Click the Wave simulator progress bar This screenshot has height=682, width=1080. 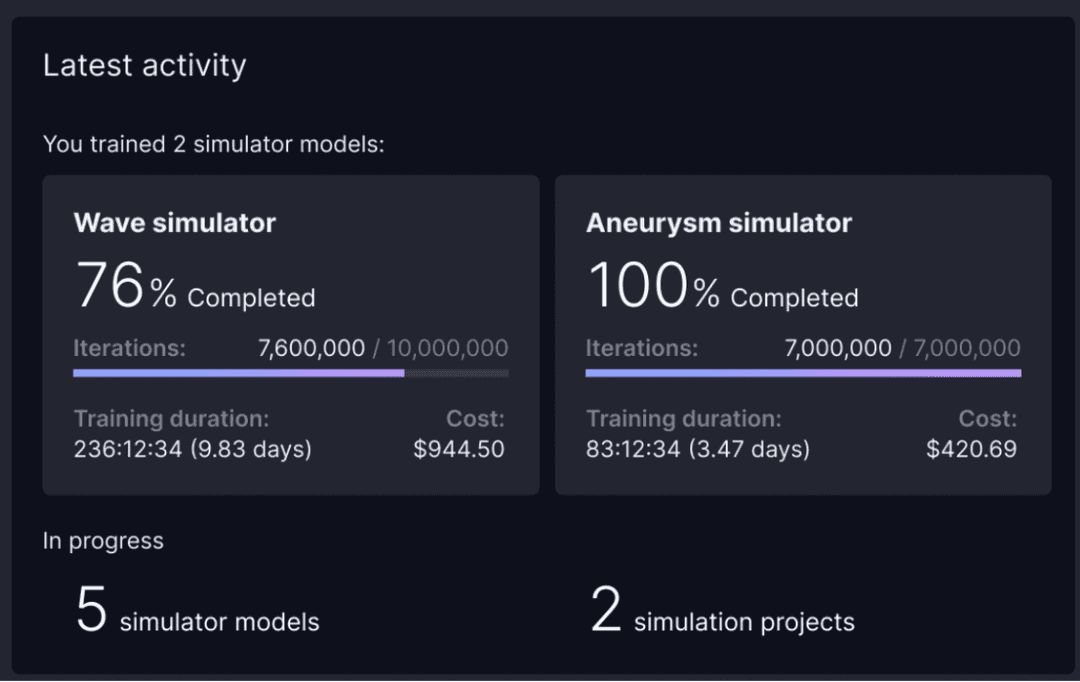pyautogui.click(x=291, y=373)
